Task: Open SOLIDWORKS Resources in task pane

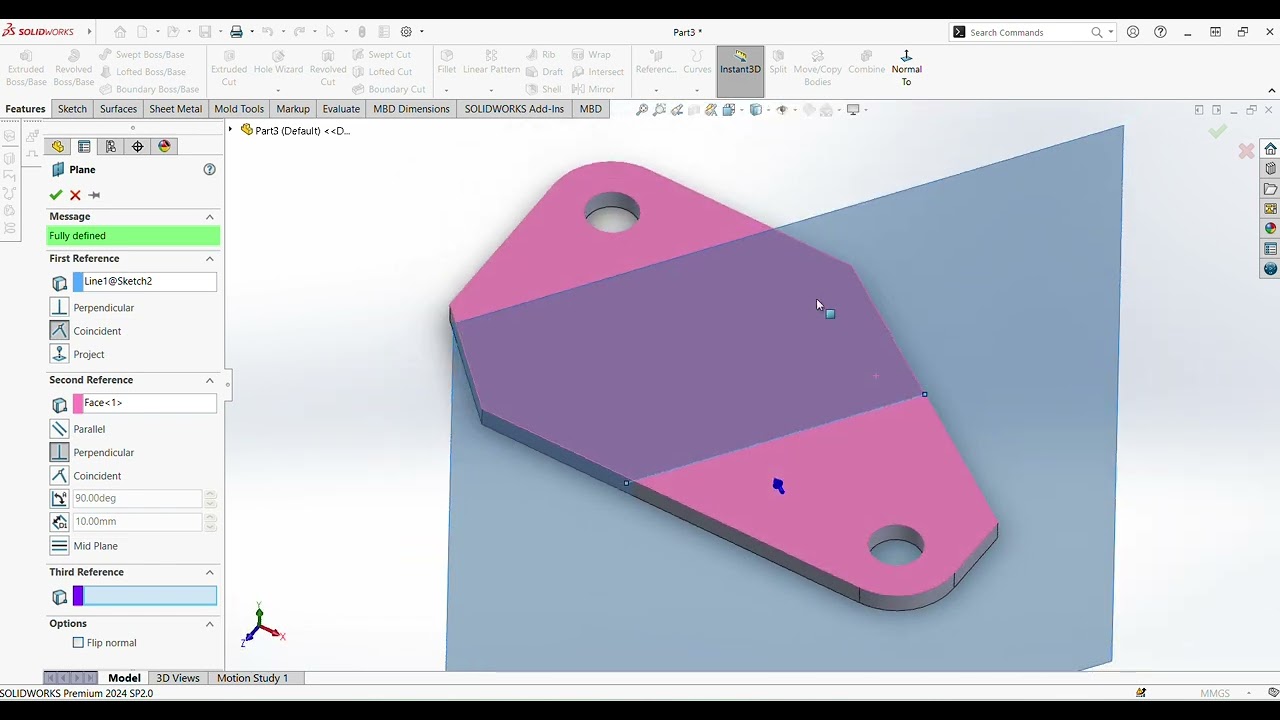Action: tap(1270, 149)
